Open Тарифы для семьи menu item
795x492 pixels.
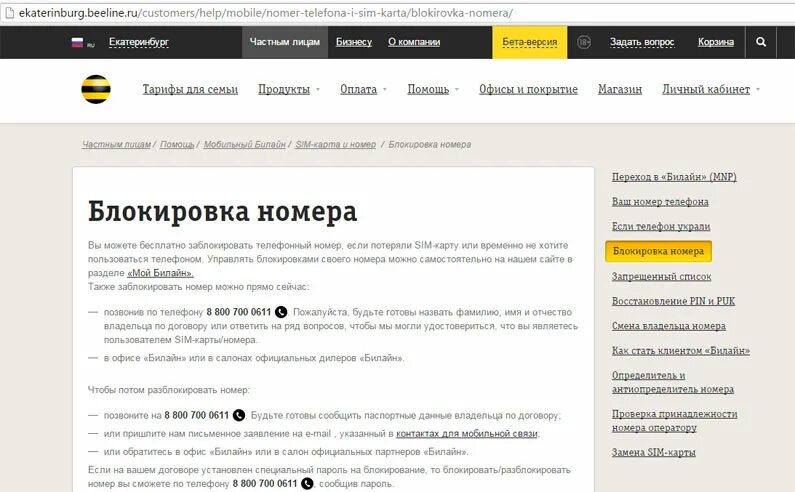tap(190, 89)
